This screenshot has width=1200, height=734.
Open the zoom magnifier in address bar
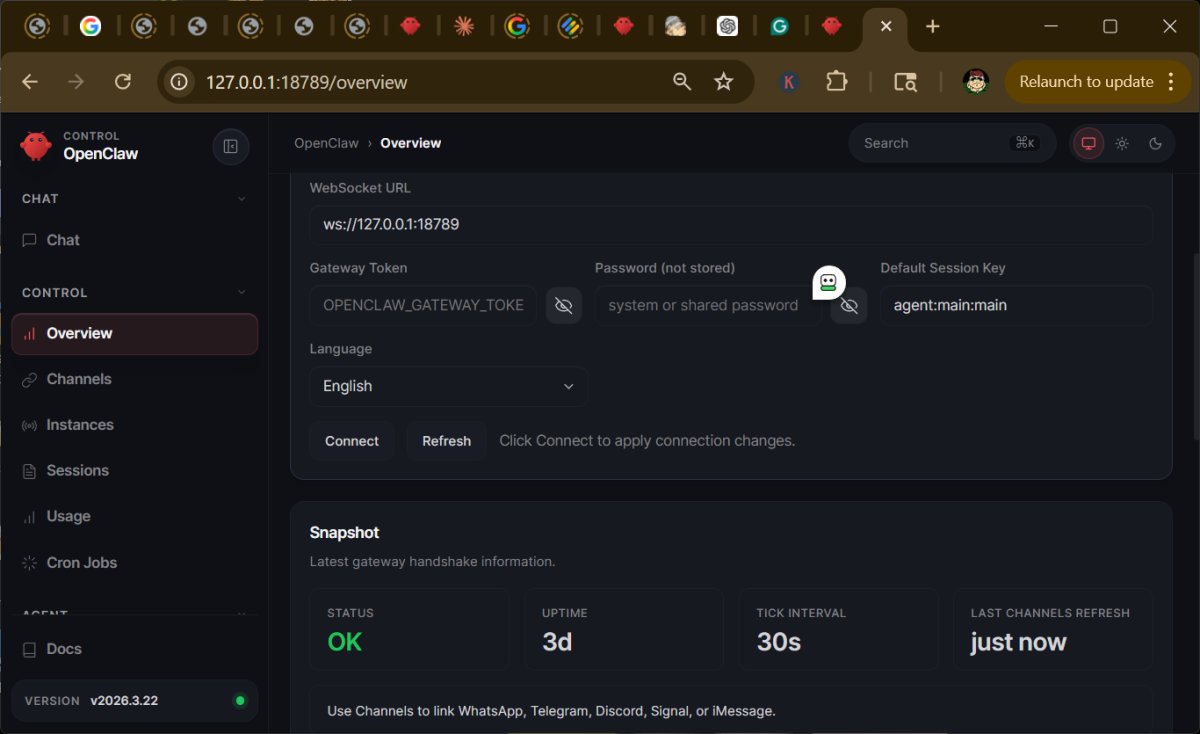682,82
